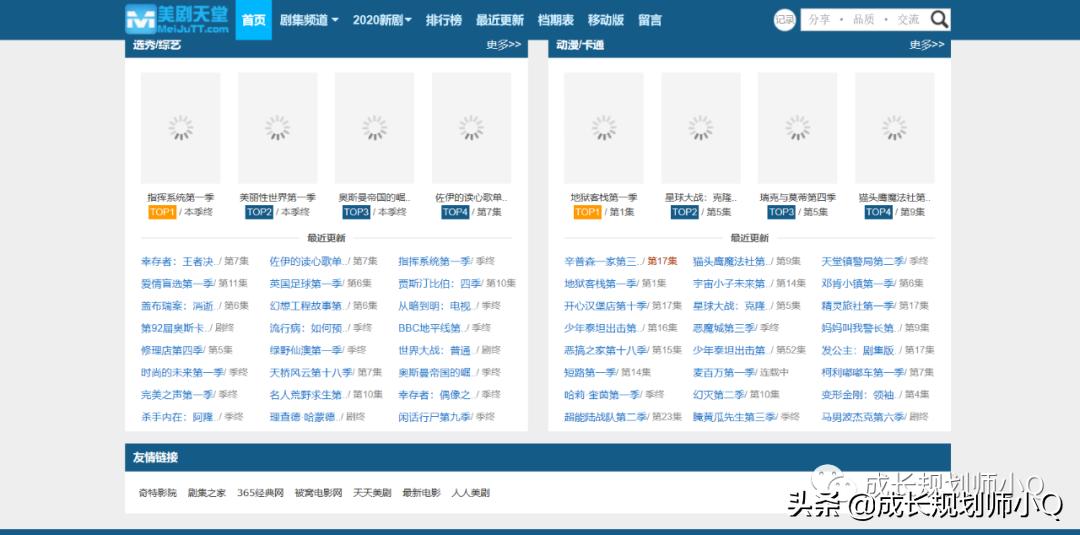Open the 爱情盲选第一季 link
1080x535 pixels.
(x=177, y=284)
